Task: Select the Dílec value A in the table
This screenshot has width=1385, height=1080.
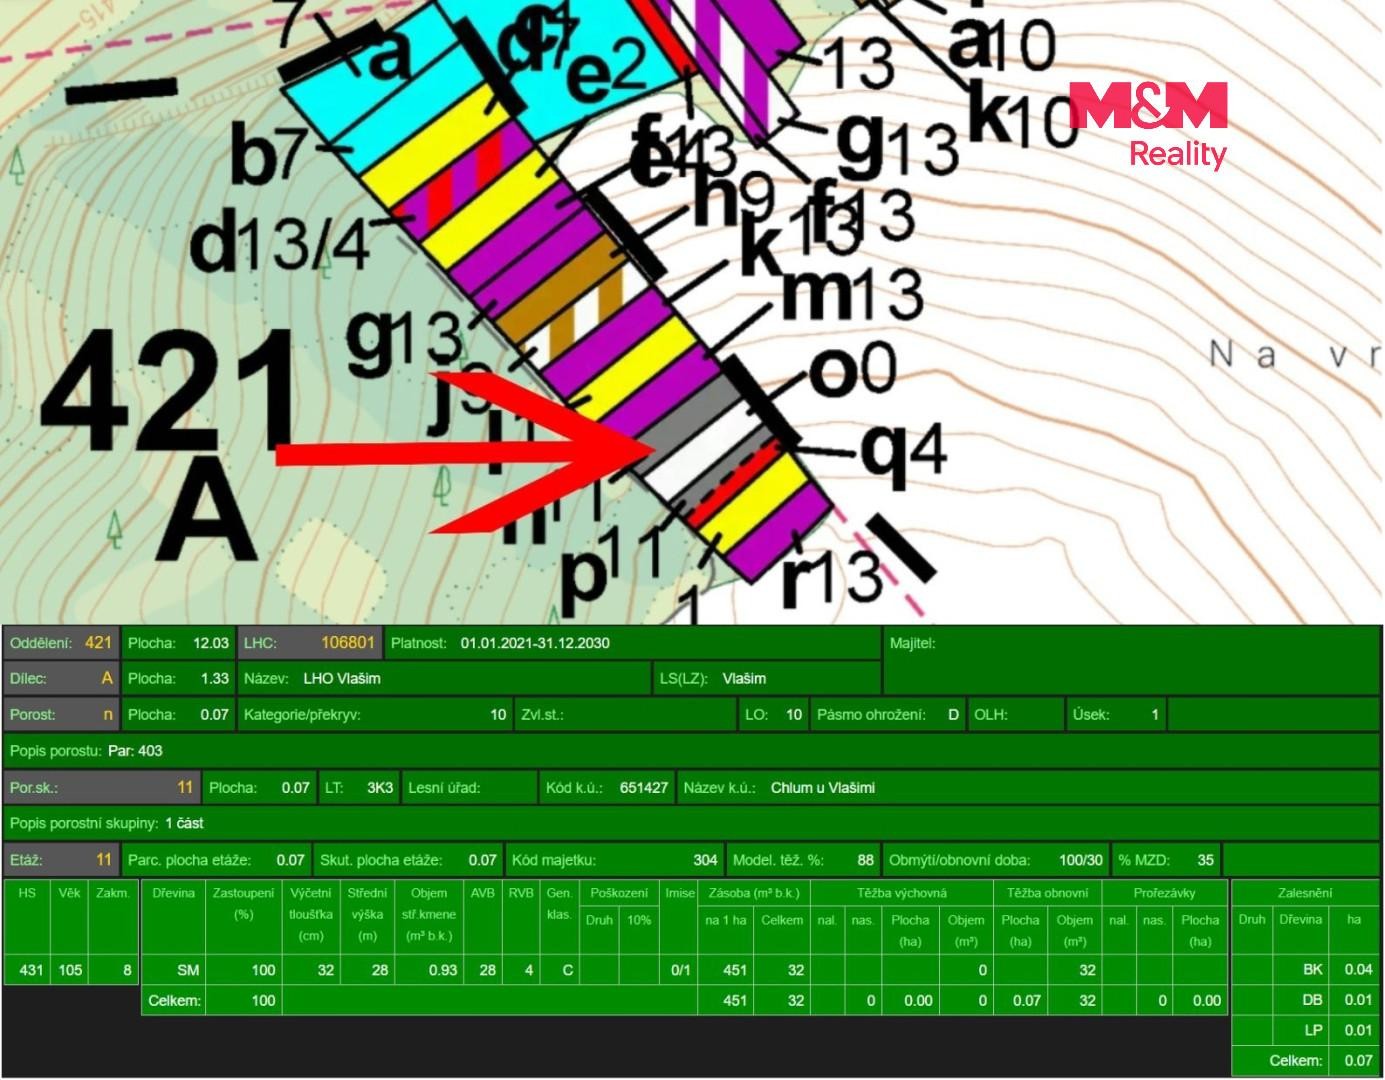Action: 107,678
